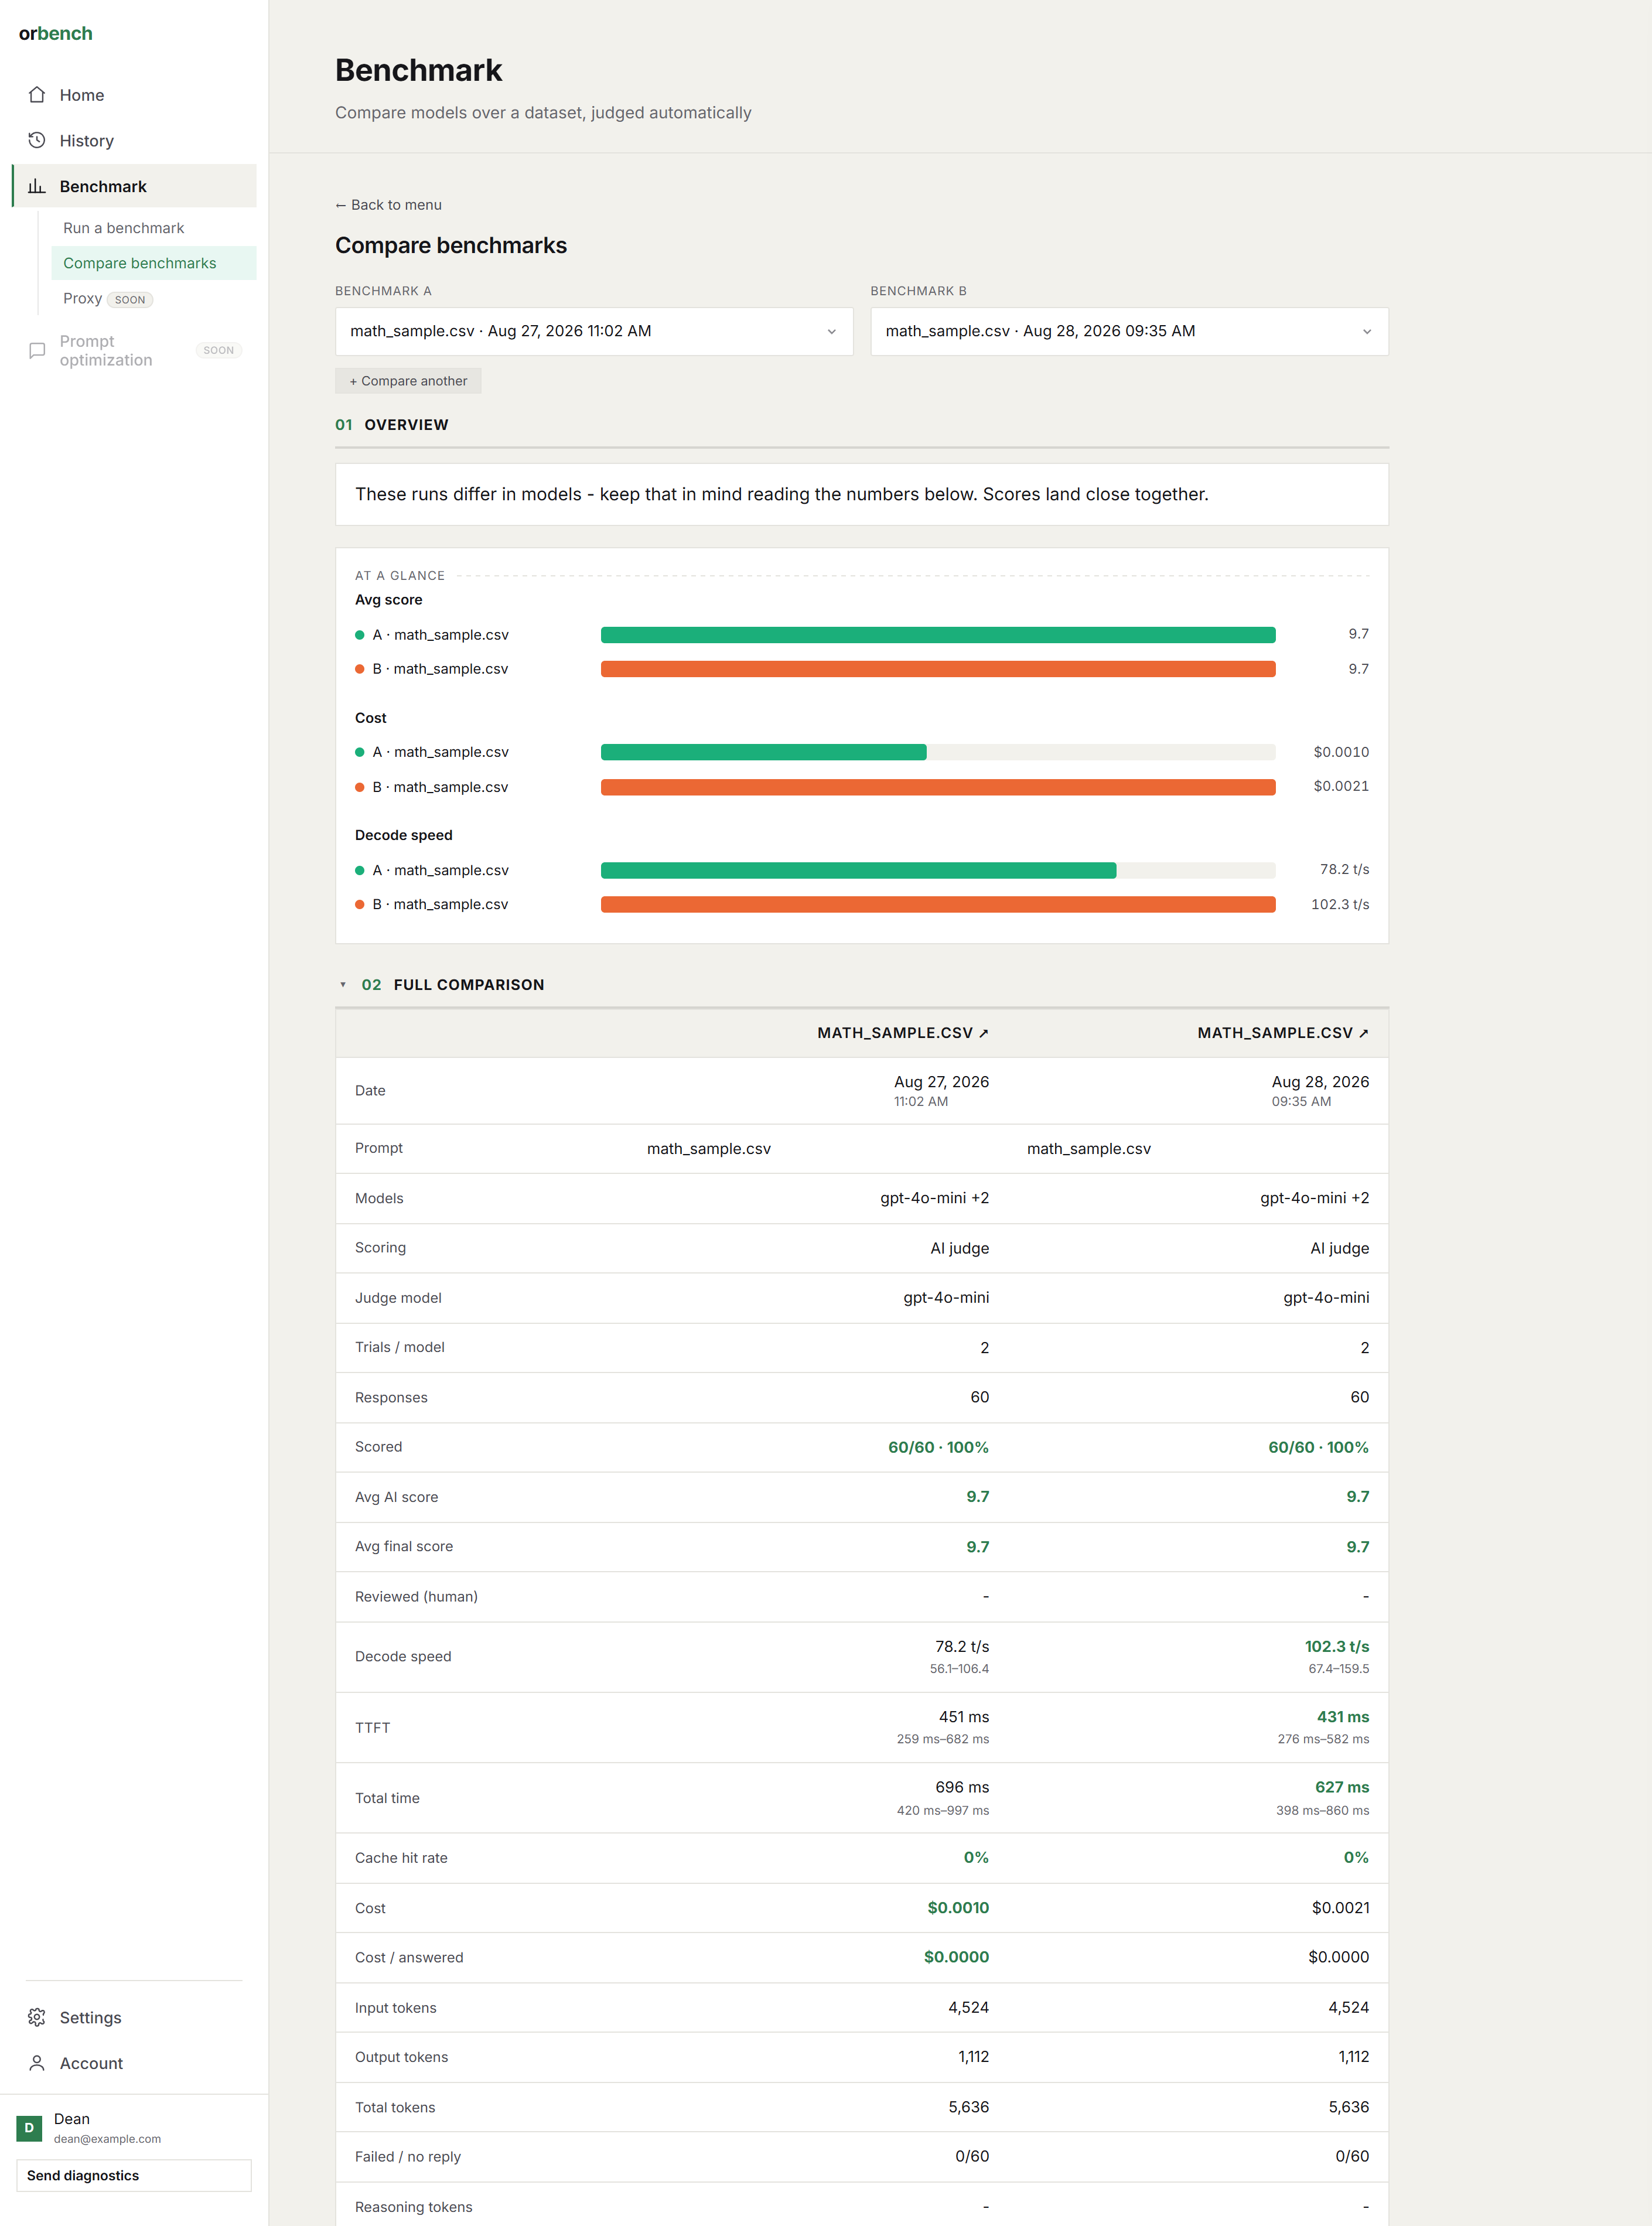Click the 627 ms Total time value
The height and width of the screenshot is (2226, 1652).
1342,1787
